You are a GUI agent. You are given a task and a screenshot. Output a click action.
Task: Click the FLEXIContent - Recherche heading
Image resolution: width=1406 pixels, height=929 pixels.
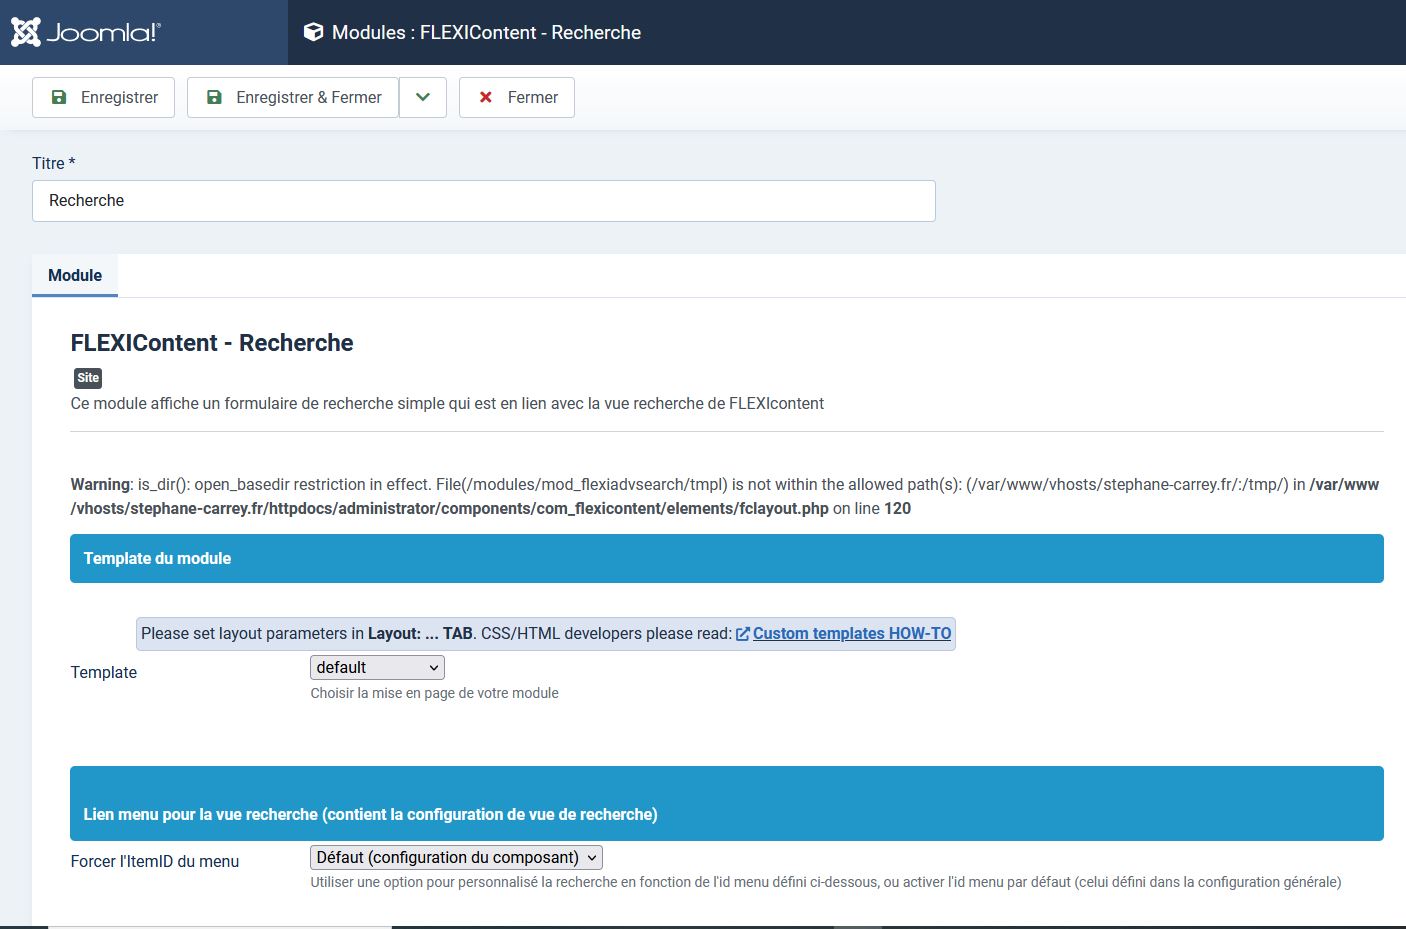(212, 343)
